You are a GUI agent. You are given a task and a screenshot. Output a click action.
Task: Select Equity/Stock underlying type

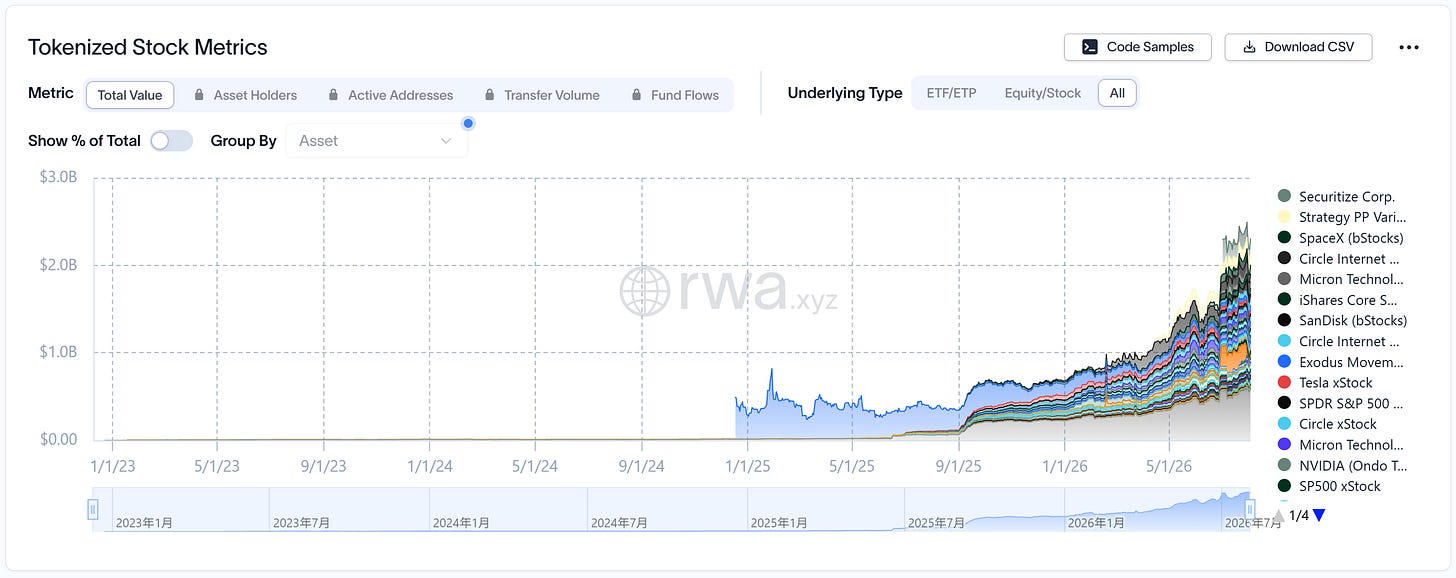coord(1043,93)
